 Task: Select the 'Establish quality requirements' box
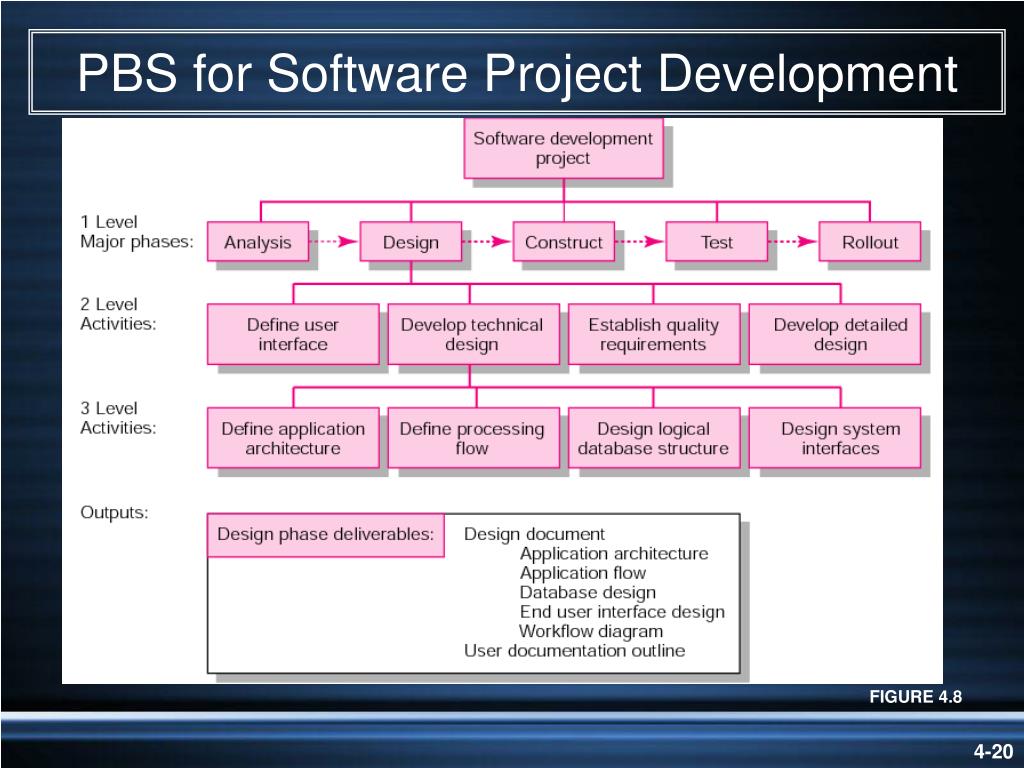coord(654,334)
